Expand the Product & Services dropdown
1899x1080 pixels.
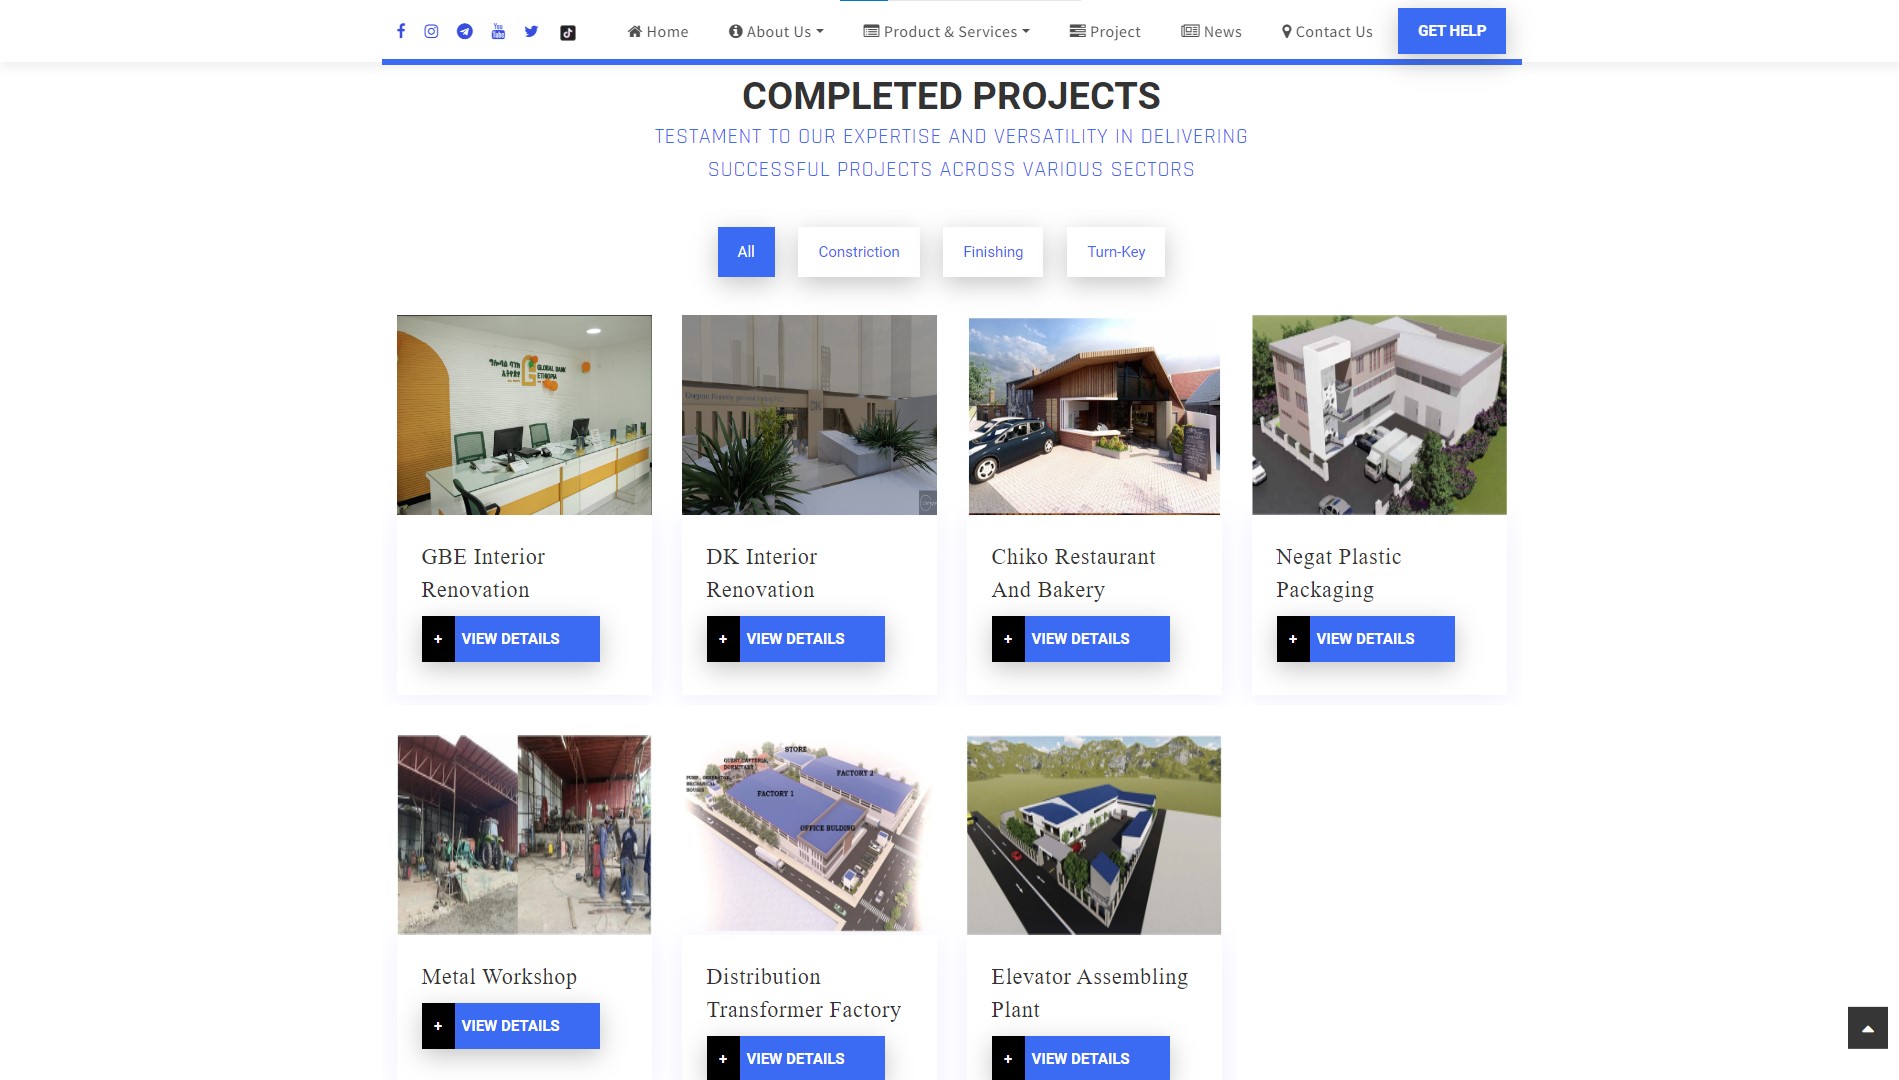[x=946, y=32]
